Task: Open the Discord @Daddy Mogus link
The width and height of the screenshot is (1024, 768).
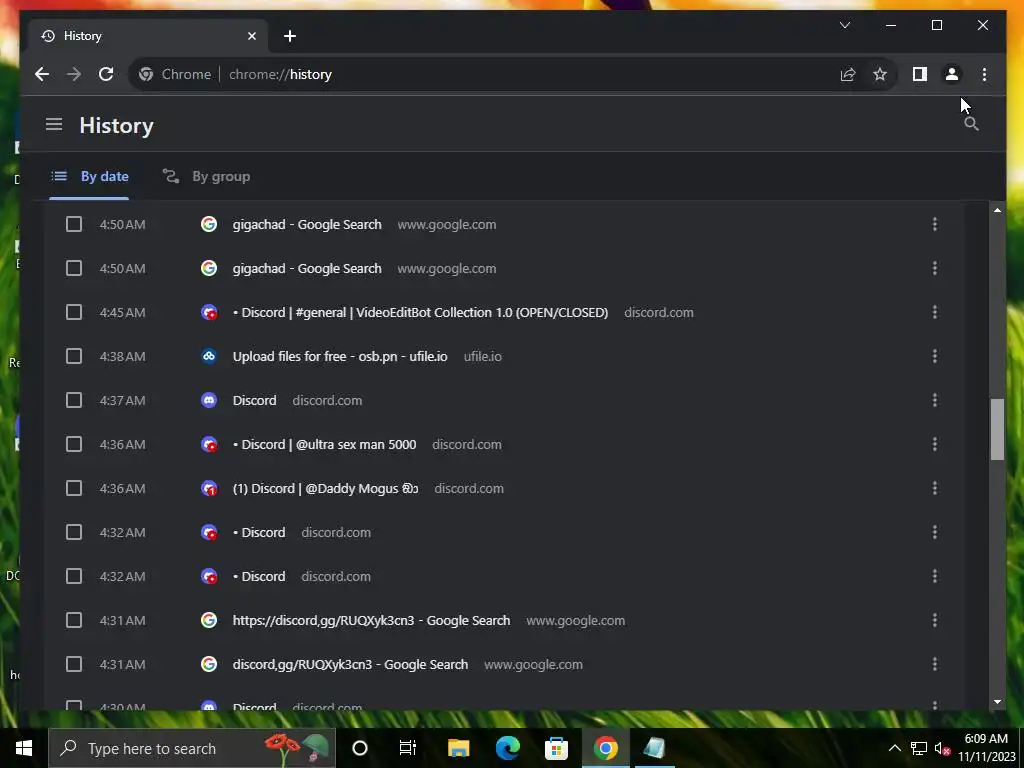Action: (x=325, y=488)
